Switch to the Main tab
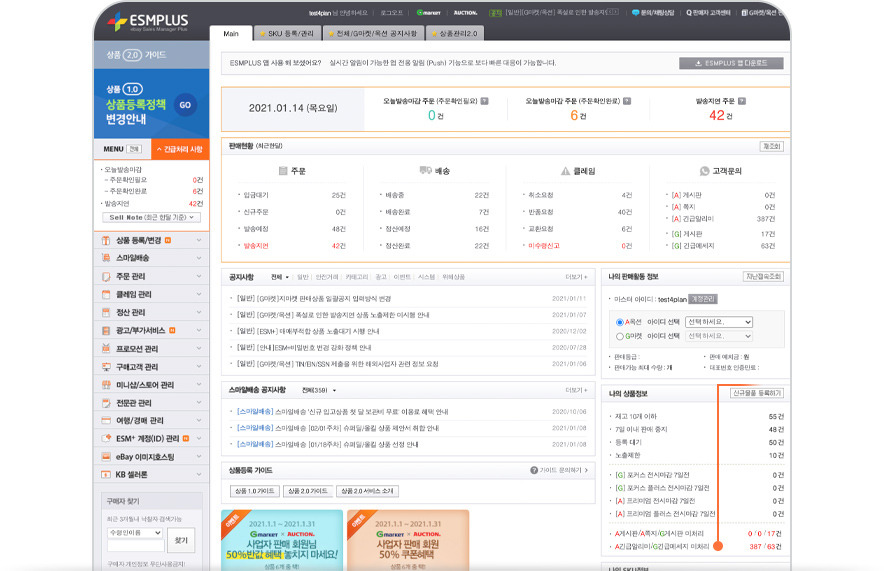Image resolution: width=884 pixels, height=571 pixels. point(231,34)
